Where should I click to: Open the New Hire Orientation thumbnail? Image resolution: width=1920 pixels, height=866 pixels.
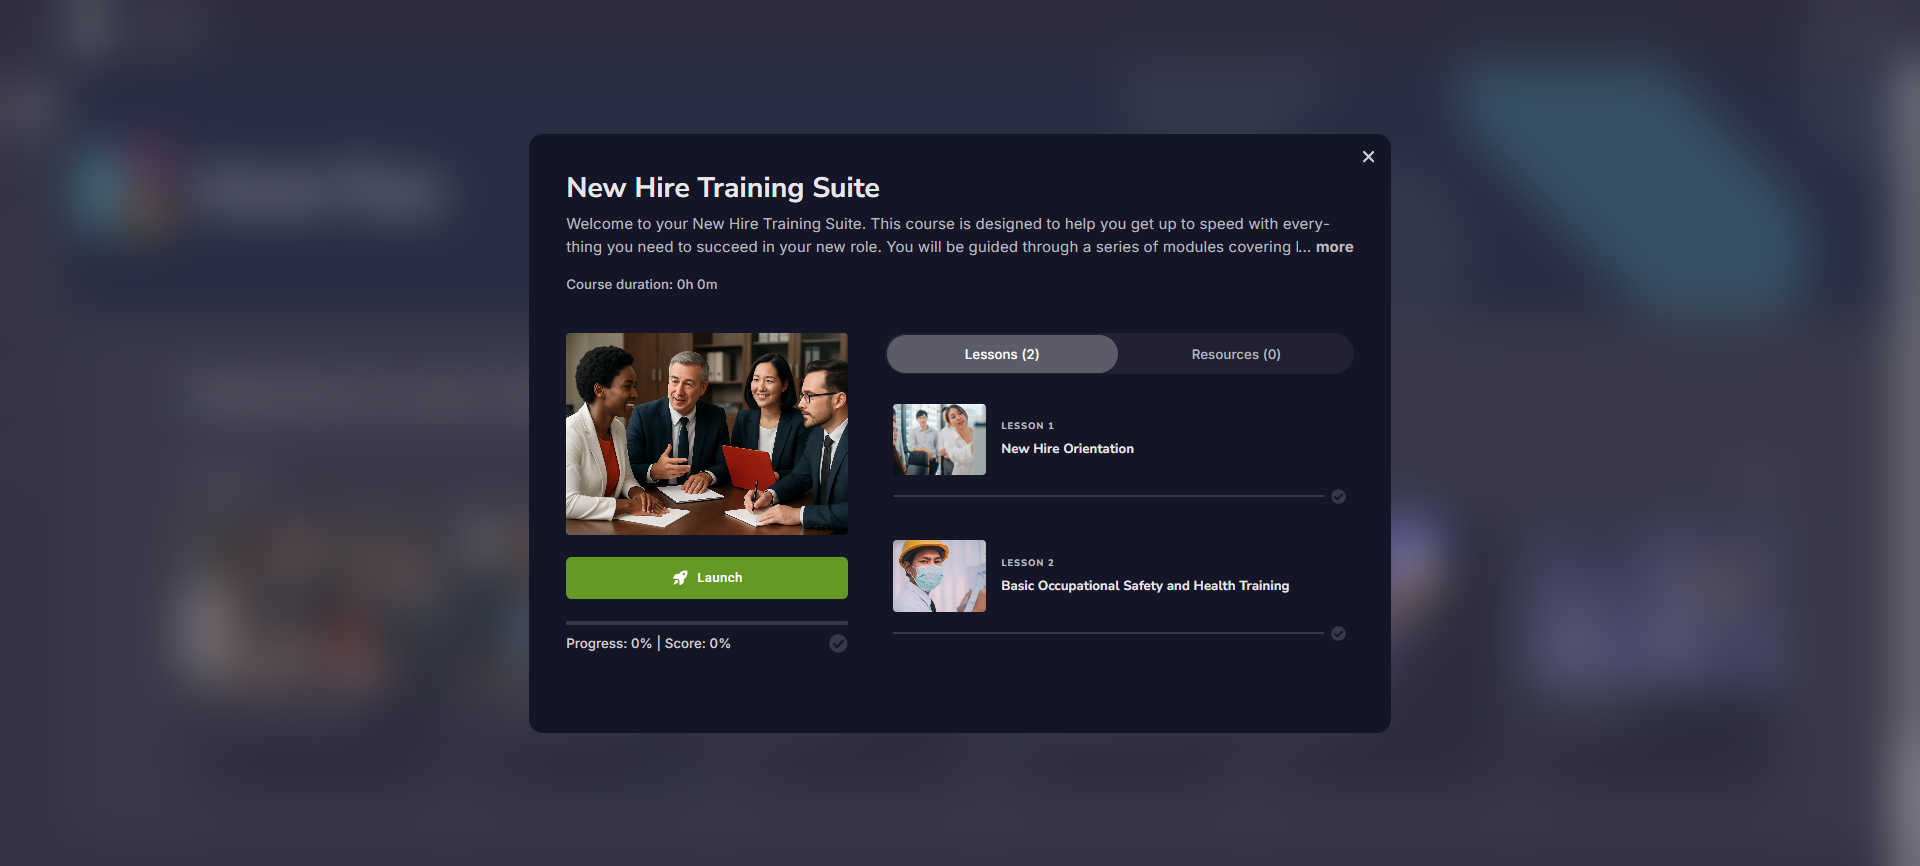939,439
